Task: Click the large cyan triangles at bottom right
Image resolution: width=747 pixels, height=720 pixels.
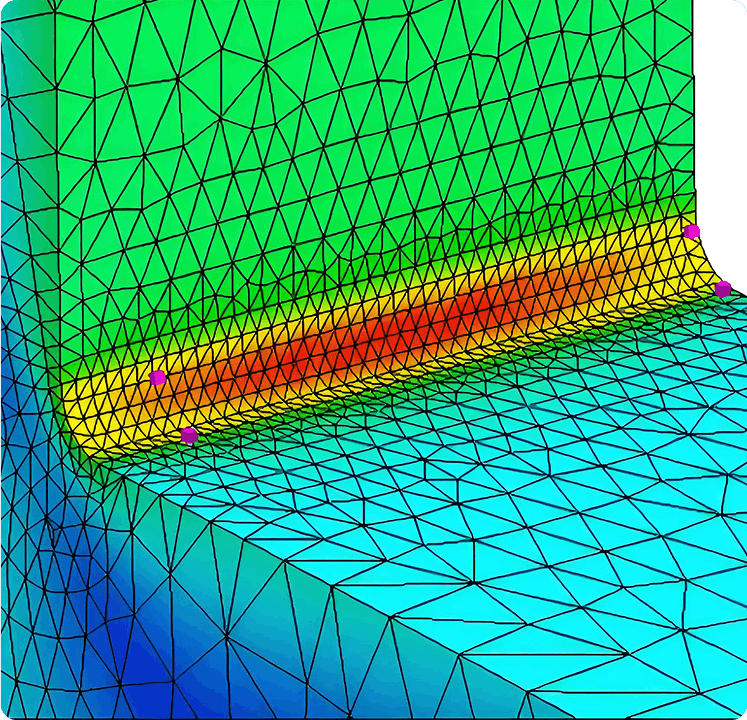Action: [x=620, y=640]
